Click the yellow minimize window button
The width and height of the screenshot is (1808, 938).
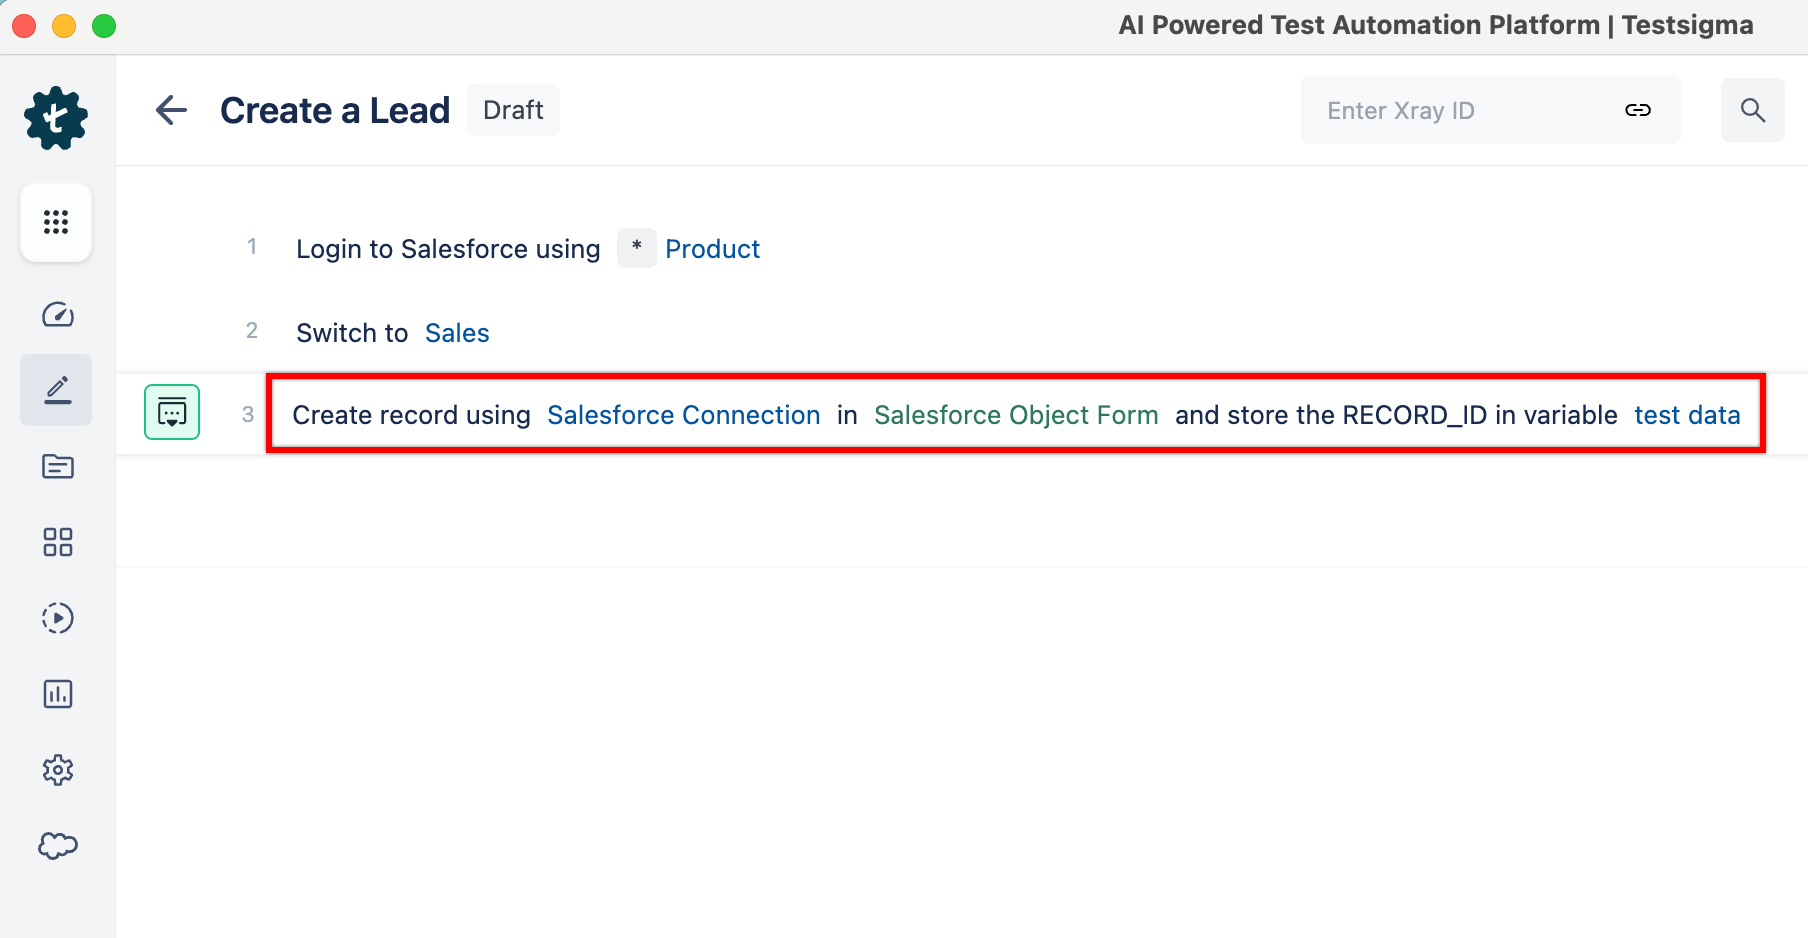(x=64, y=26)
